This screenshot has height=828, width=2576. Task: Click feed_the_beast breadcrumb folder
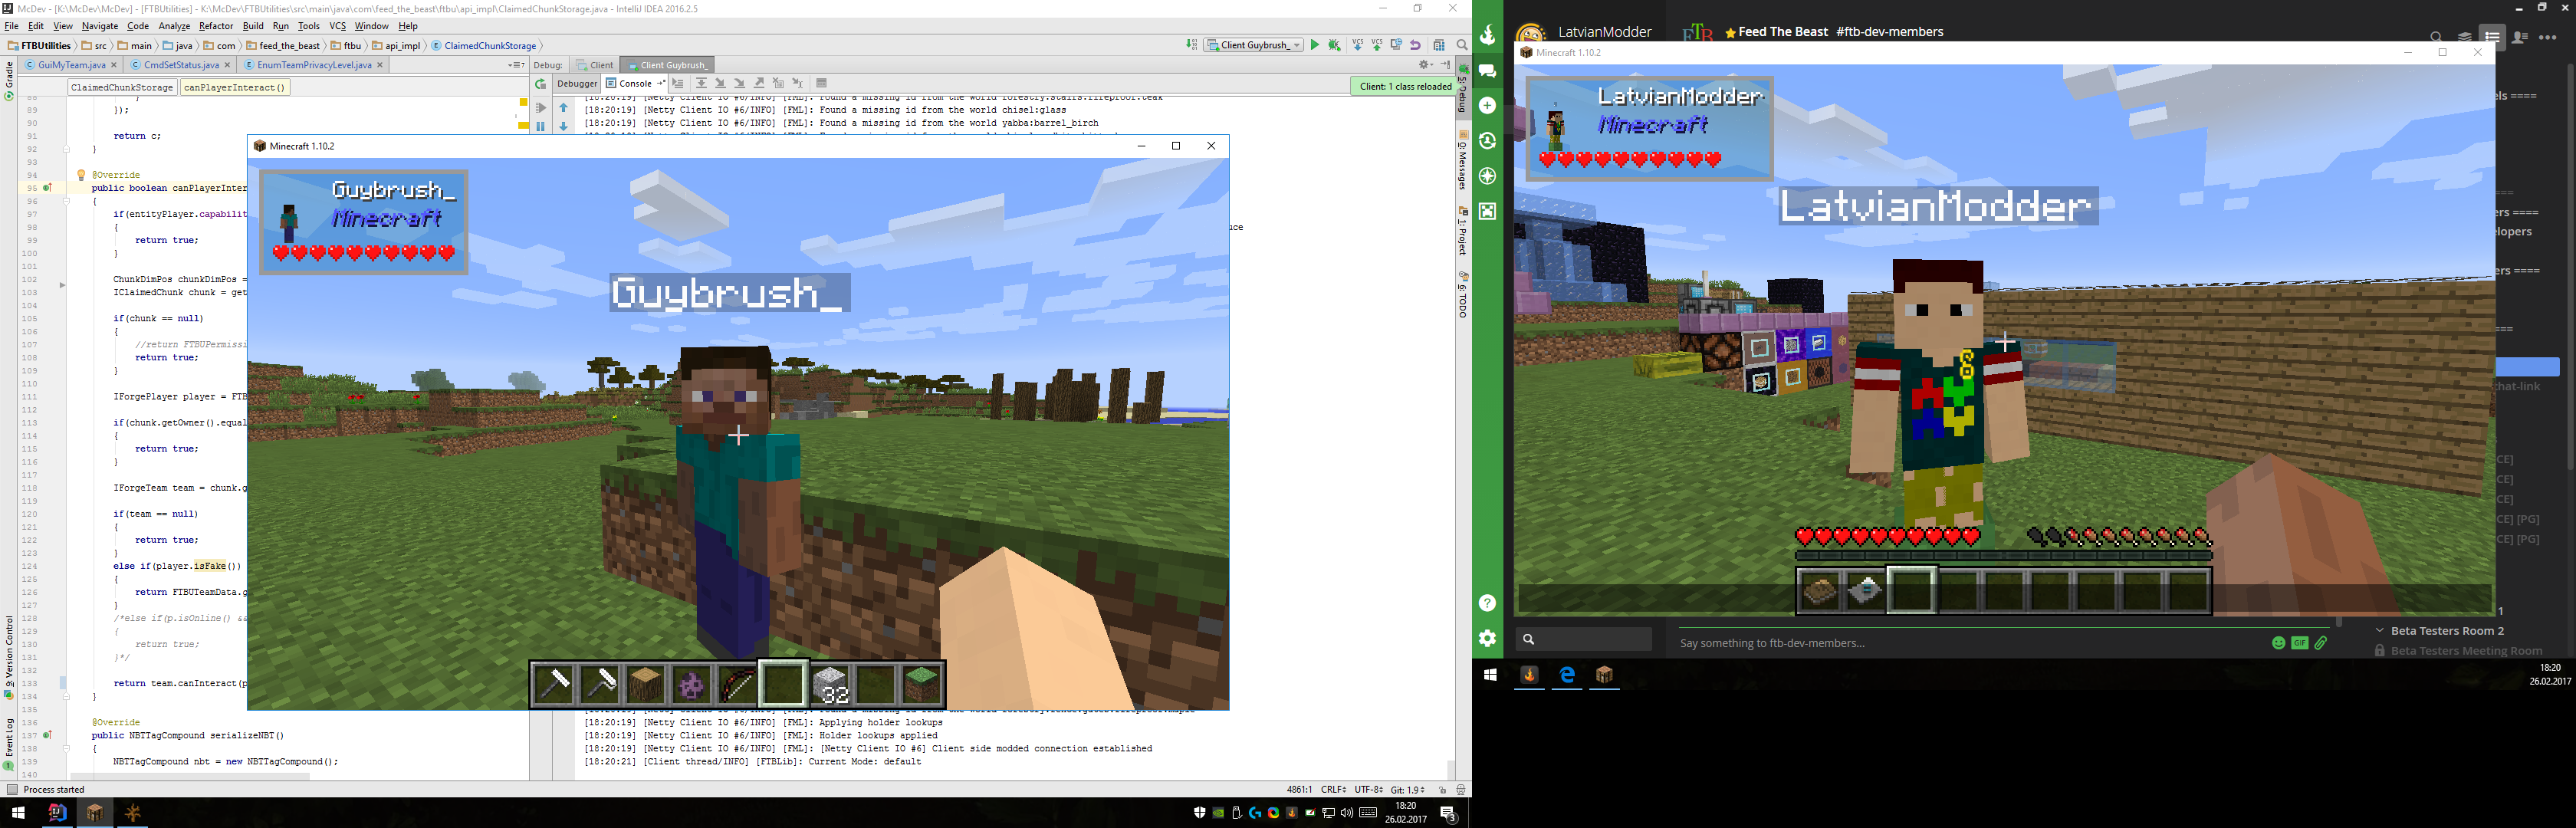(288, 46)
